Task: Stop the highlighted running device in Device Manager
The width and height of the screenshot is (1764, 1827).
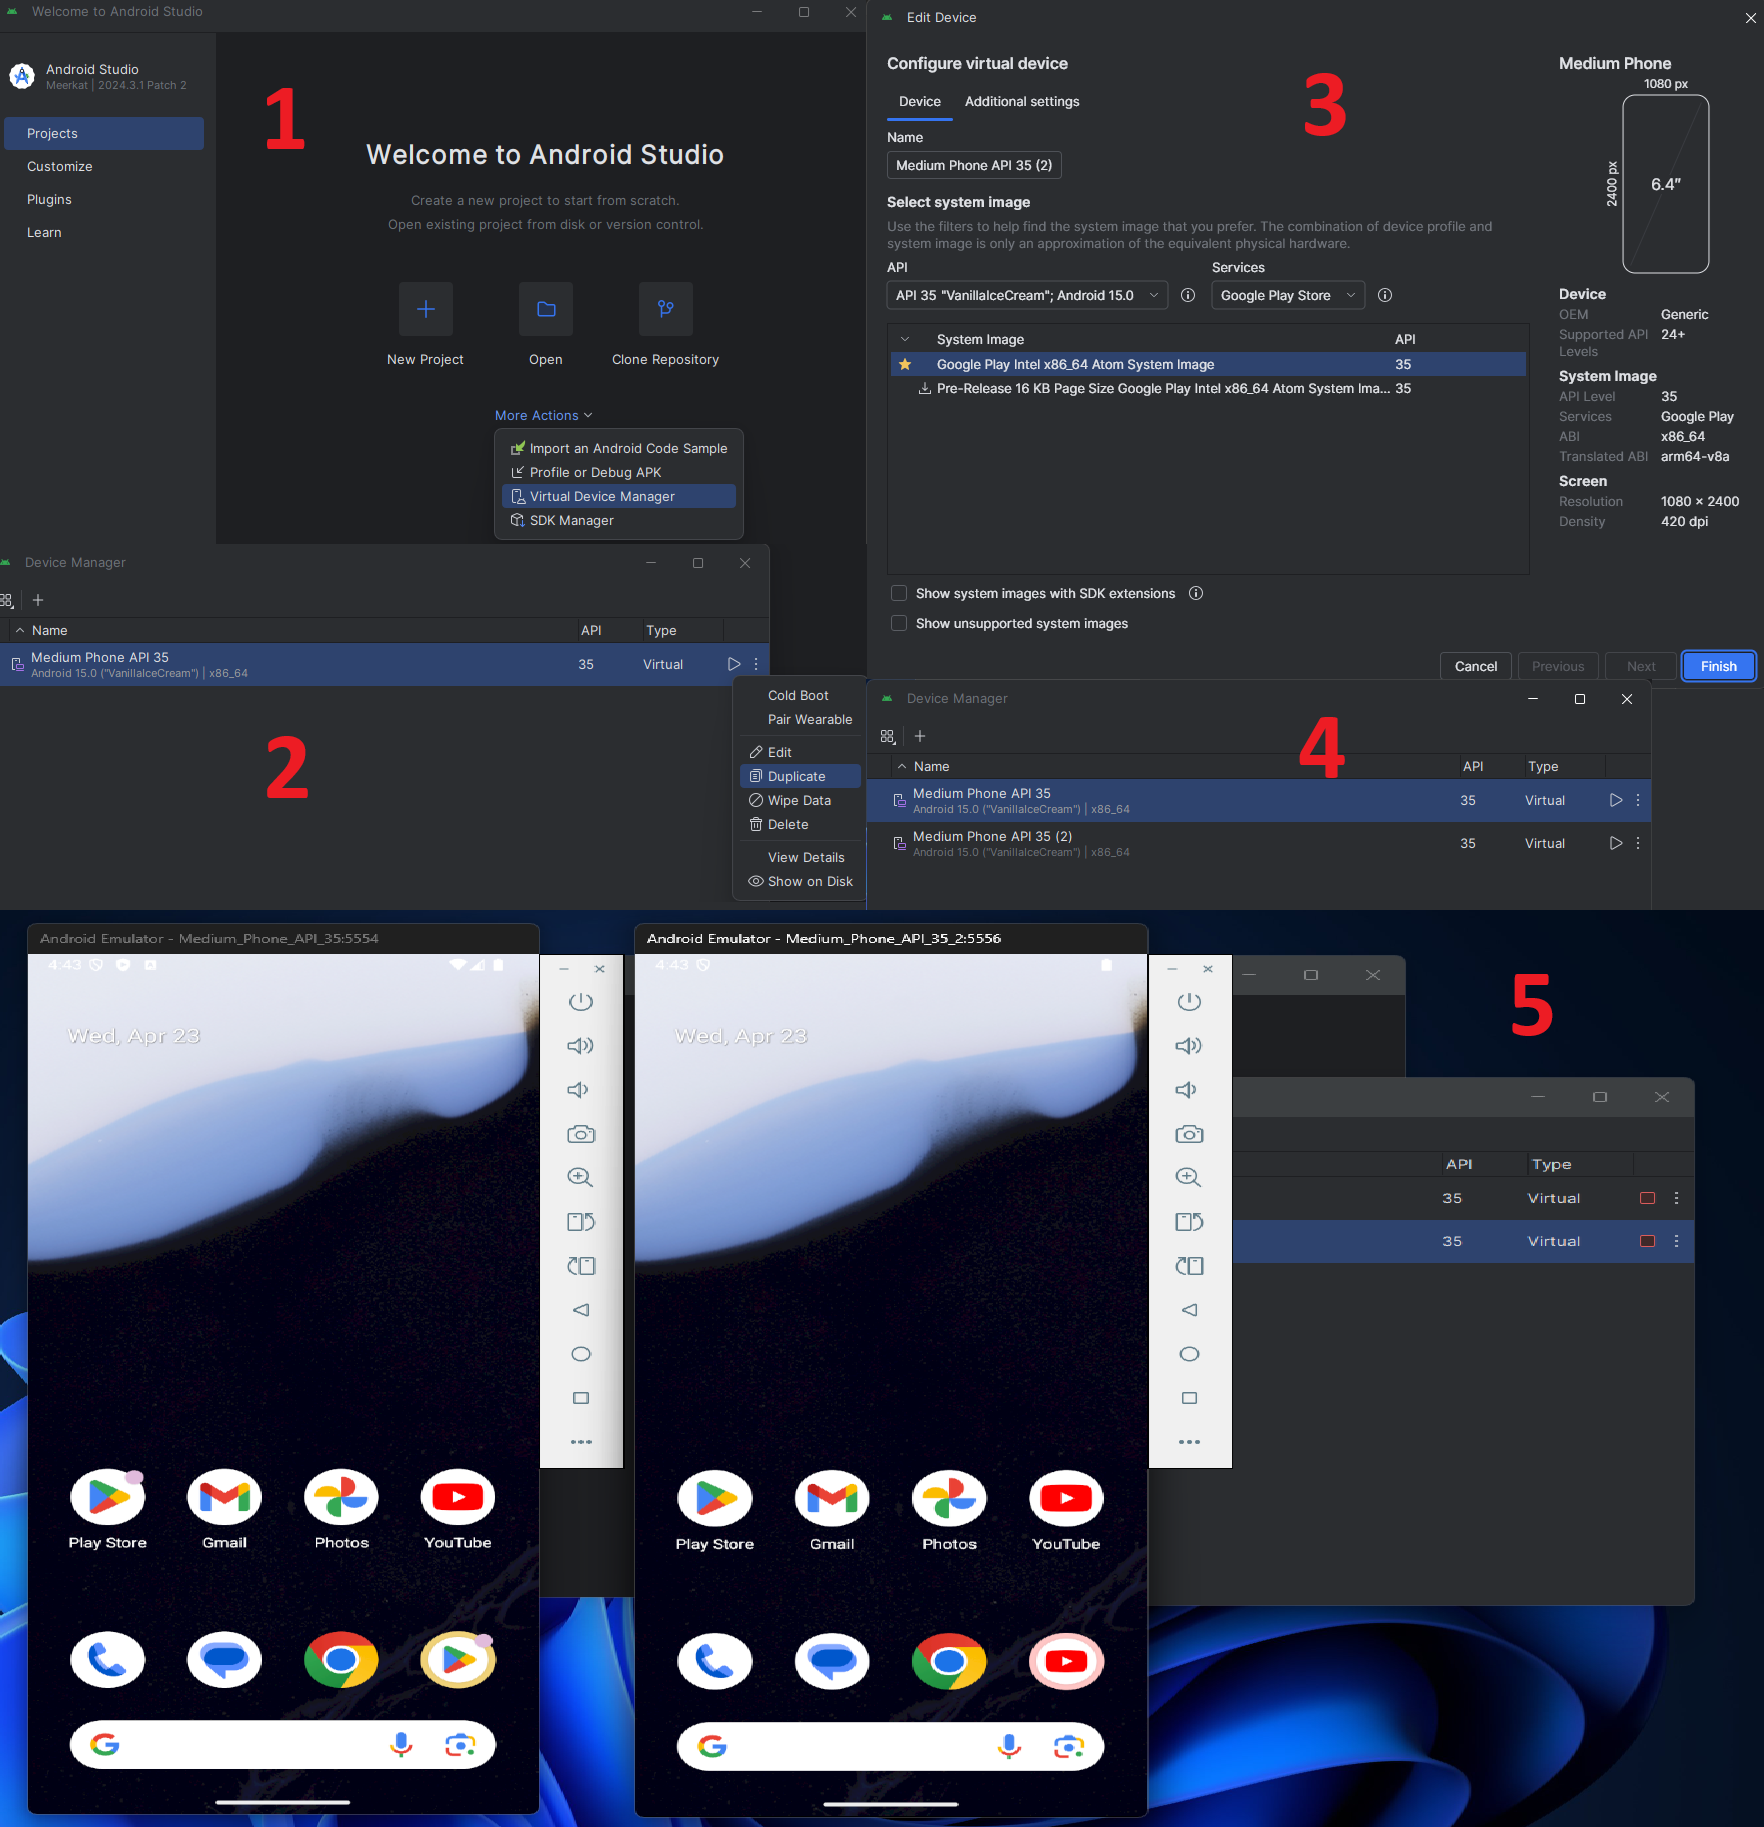Action: tap(1647, 1241)
